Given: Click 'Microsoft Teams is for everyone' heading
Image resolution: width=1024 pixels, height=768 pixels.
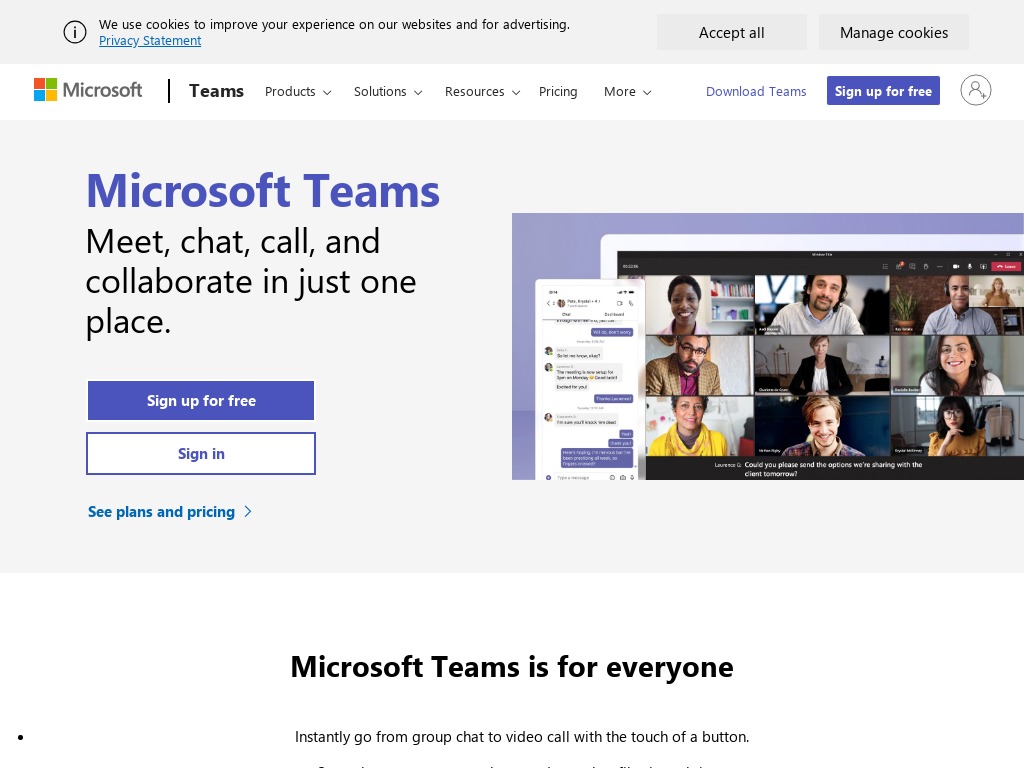Looking at the screenshot, I should tap(512, 667).
